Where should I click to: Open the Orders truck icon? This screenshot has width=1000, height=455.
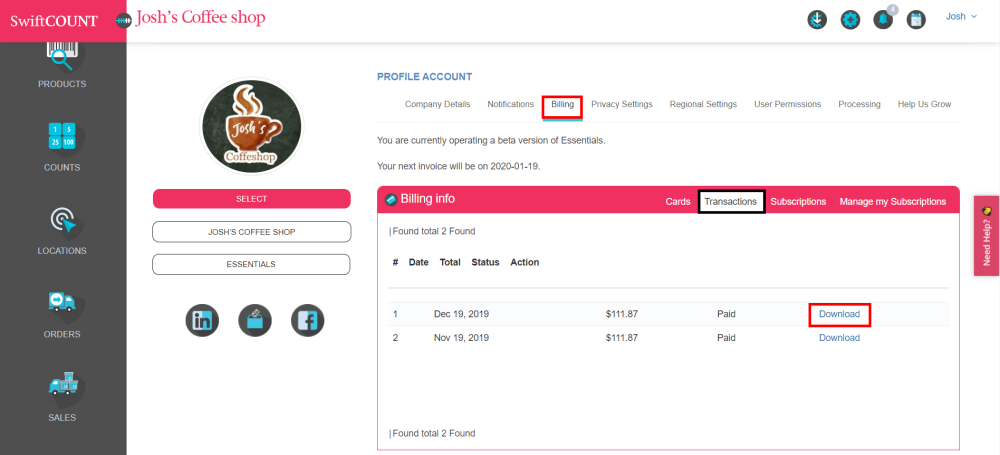[x=62, y=303]
